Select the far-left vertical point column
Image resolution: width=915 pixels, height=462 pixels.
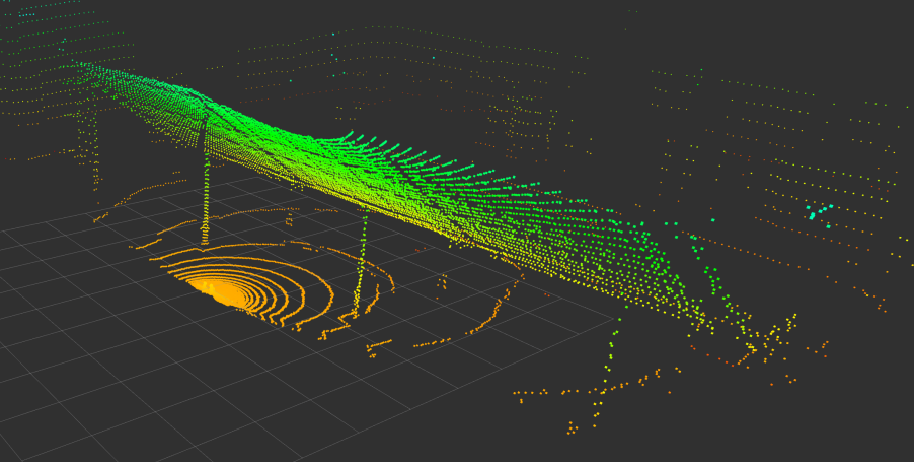coord(94,150)
